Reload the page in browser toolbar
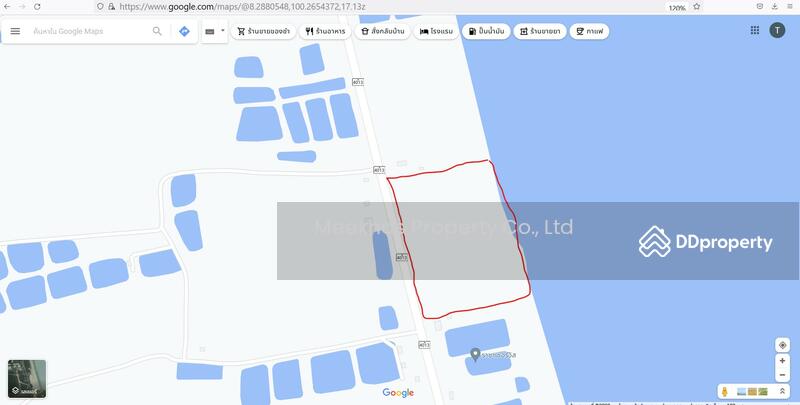This screenshot has width=800, height=405. tap(37, 6)
